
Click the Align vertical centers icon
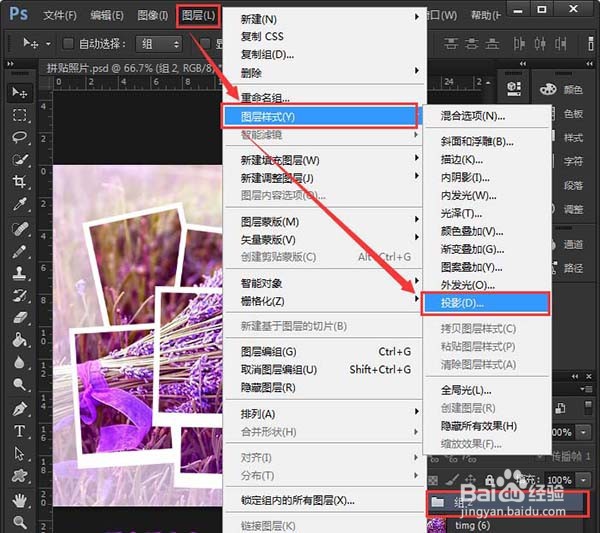coord(471,44)
